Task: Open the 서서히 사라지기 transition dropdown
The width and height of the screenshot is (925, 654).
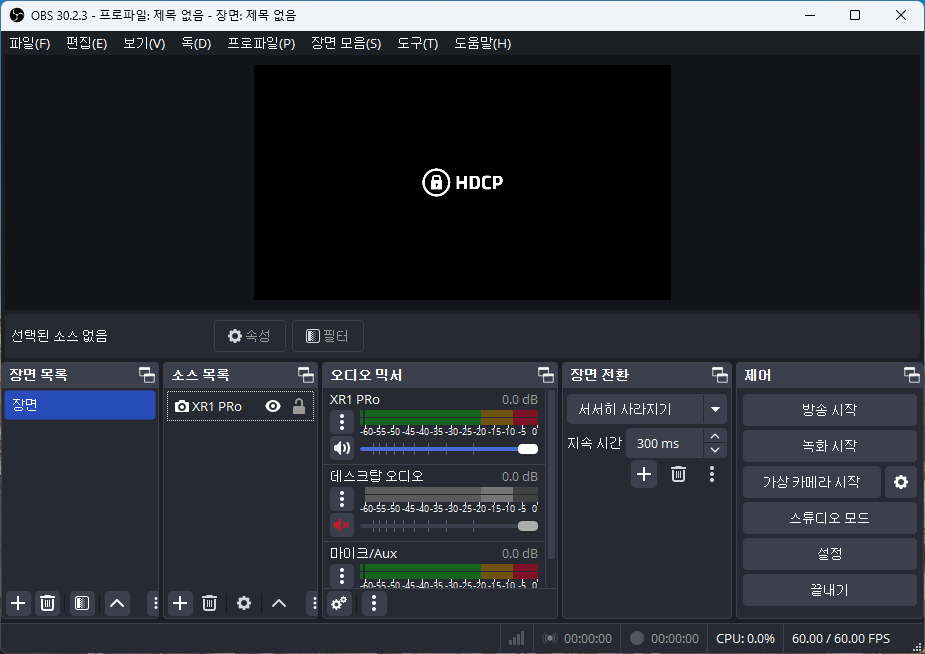Action: (x=646, y=408)
